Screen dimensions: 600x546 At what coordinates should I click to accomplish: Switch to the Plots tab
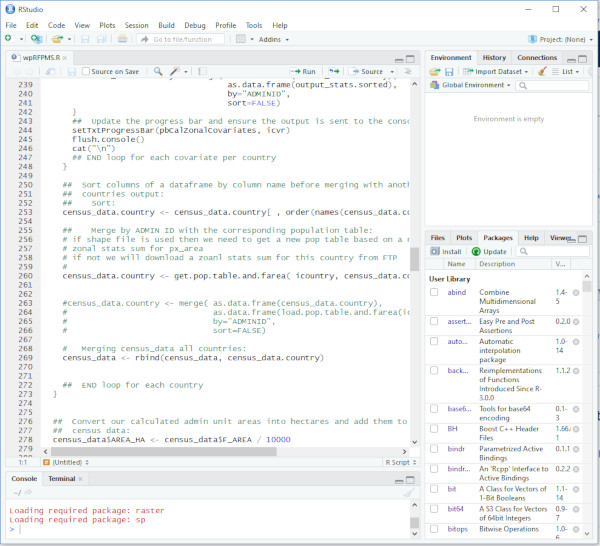[464, 238]
